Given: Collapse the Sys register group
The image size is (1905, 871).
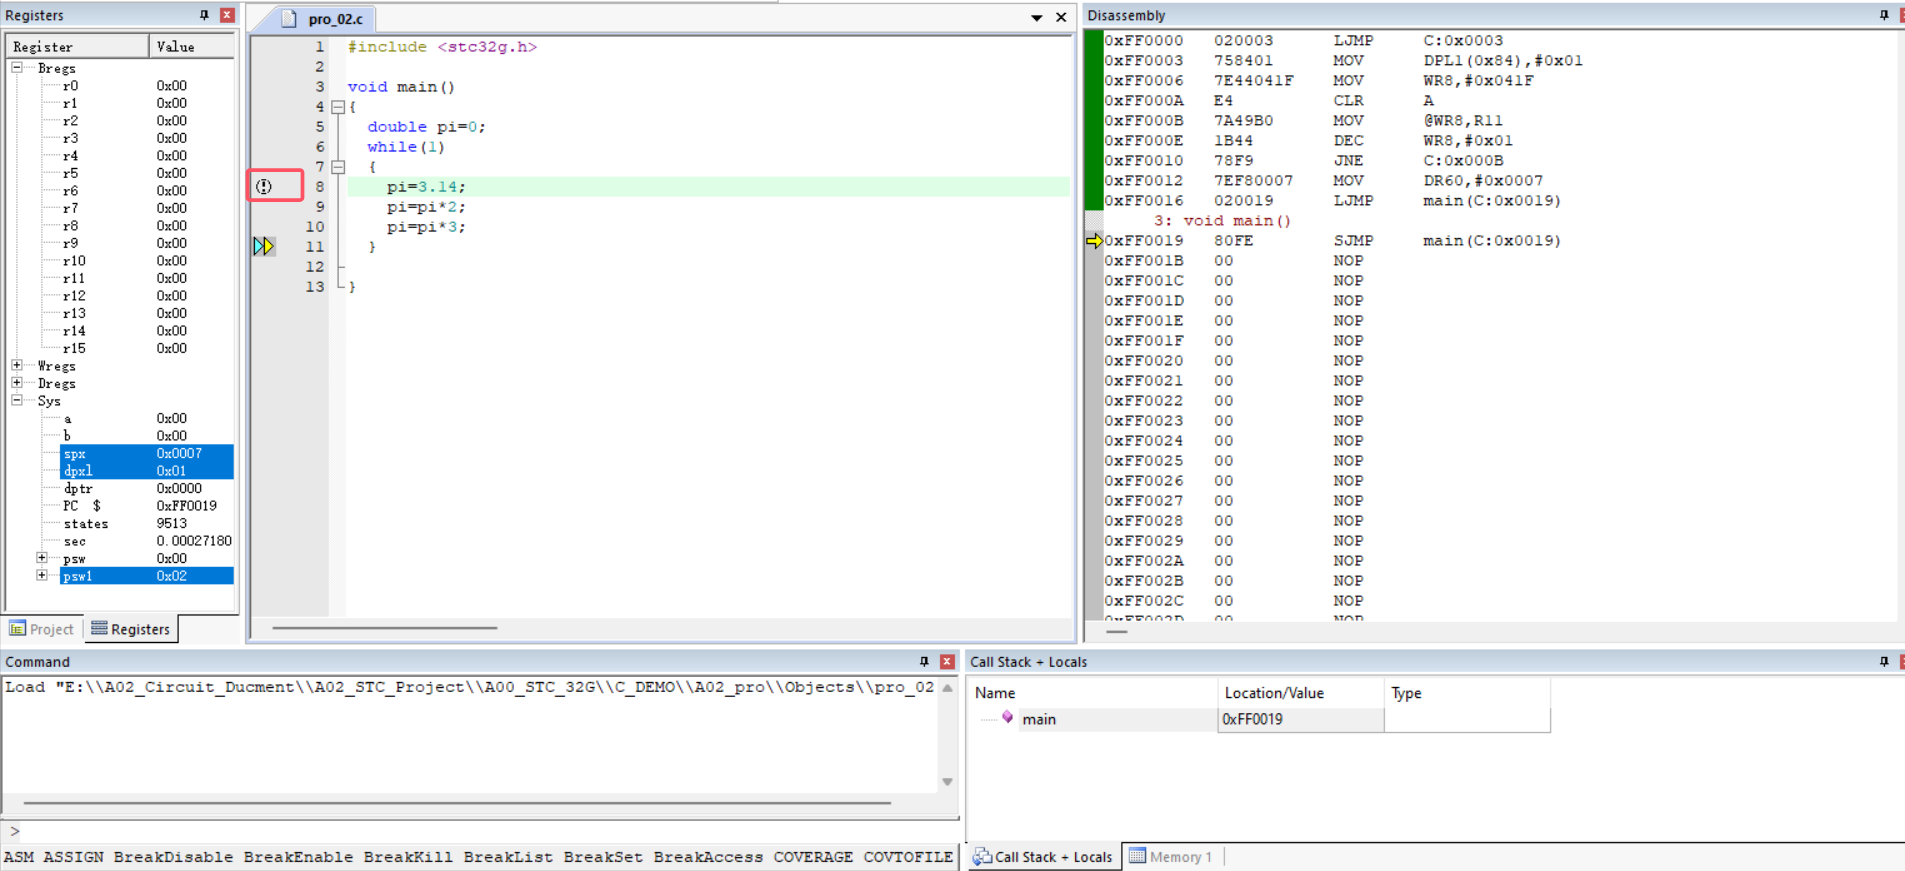Looking at the screenshot, I should click(x=17, y=401).
